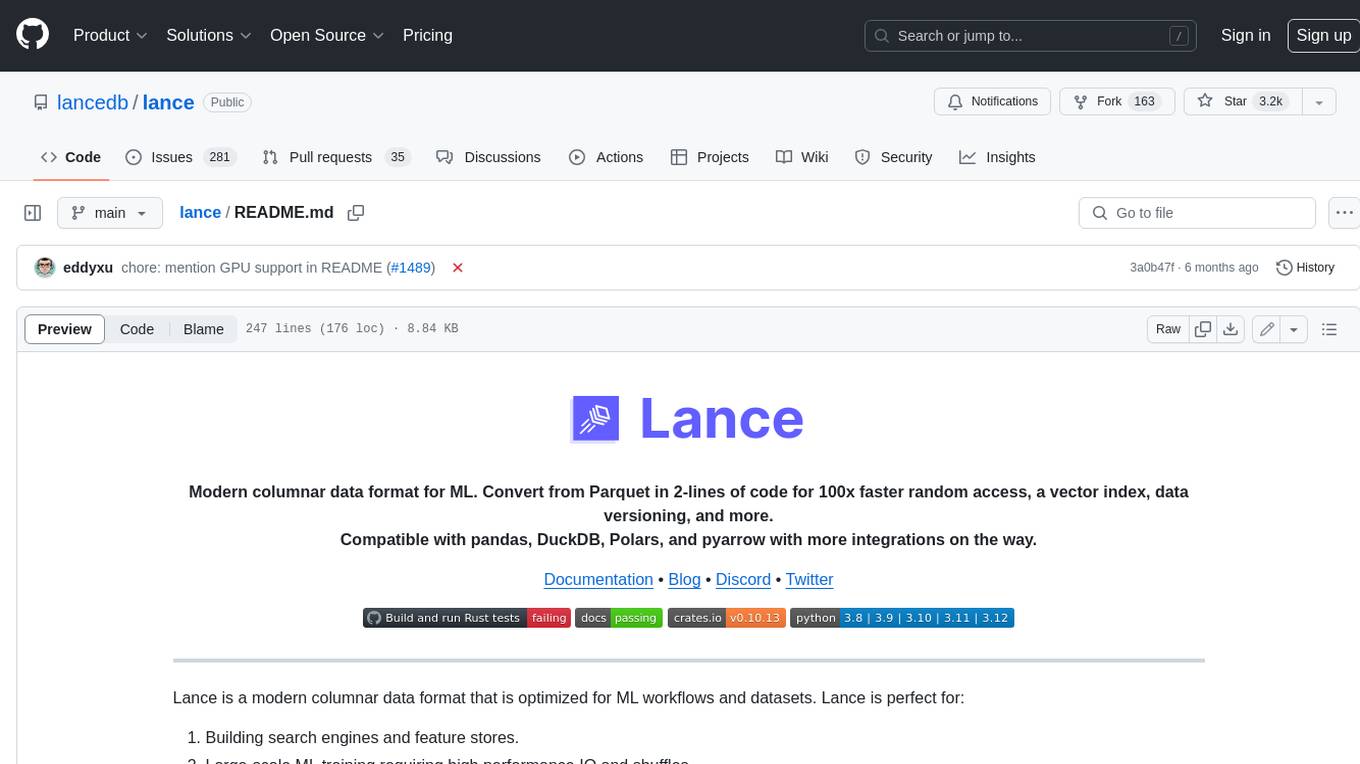Open the eddyxu author link
1360x764 pixels.
88,268
